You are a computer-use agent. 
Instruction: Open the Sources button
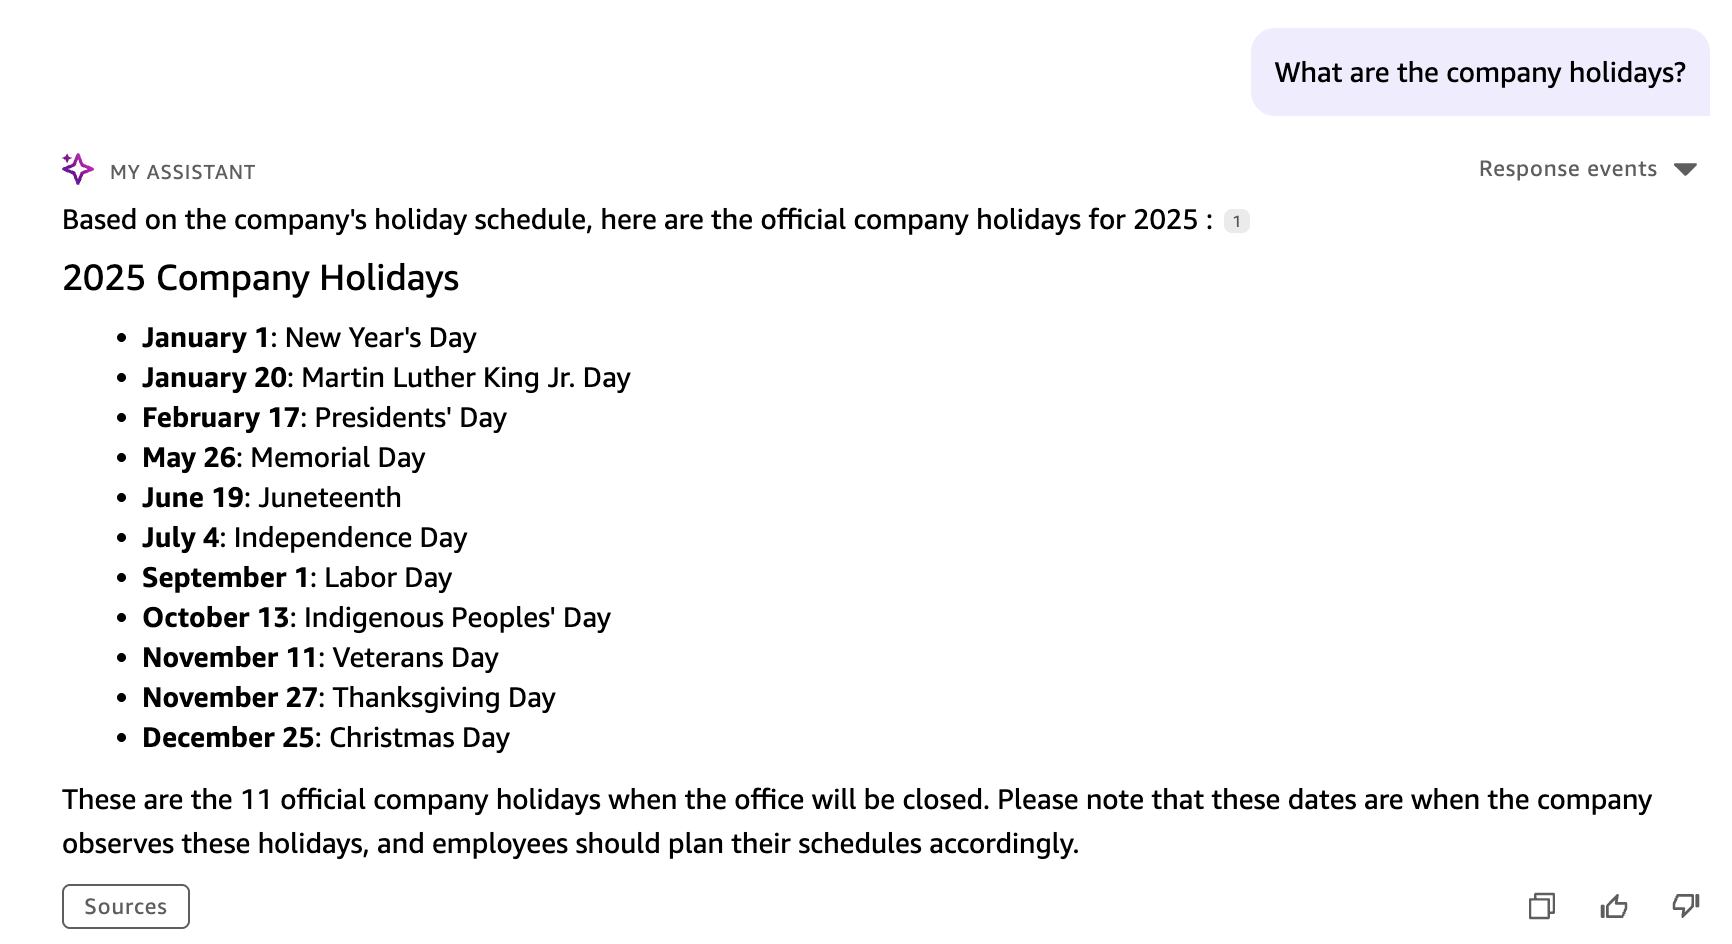(x=126, y=906)
